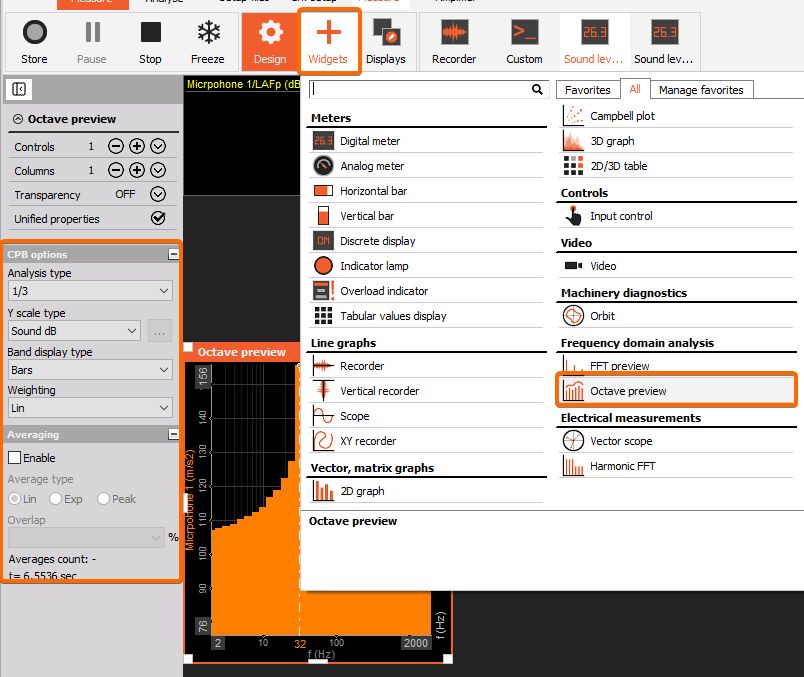Add an XY recorder widget

[427, 441]
